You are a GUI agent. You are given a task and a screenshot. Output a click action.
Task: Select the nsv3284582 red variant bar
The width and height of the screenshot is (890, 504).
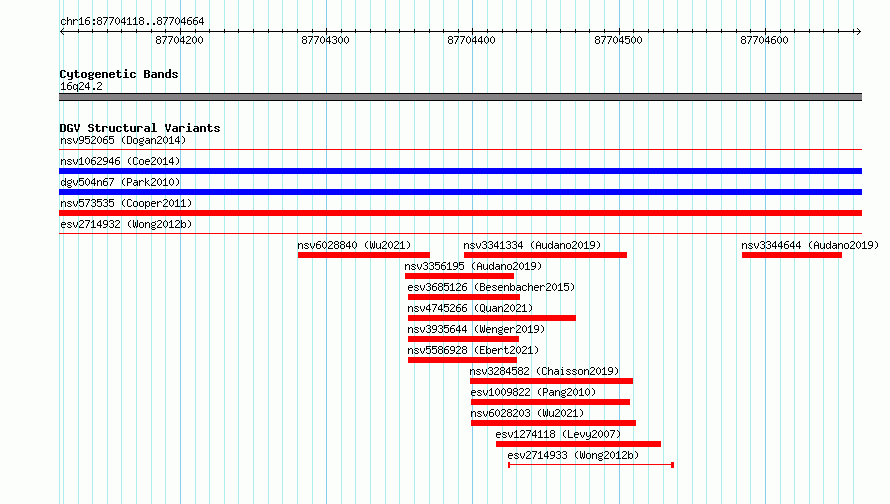551,381
